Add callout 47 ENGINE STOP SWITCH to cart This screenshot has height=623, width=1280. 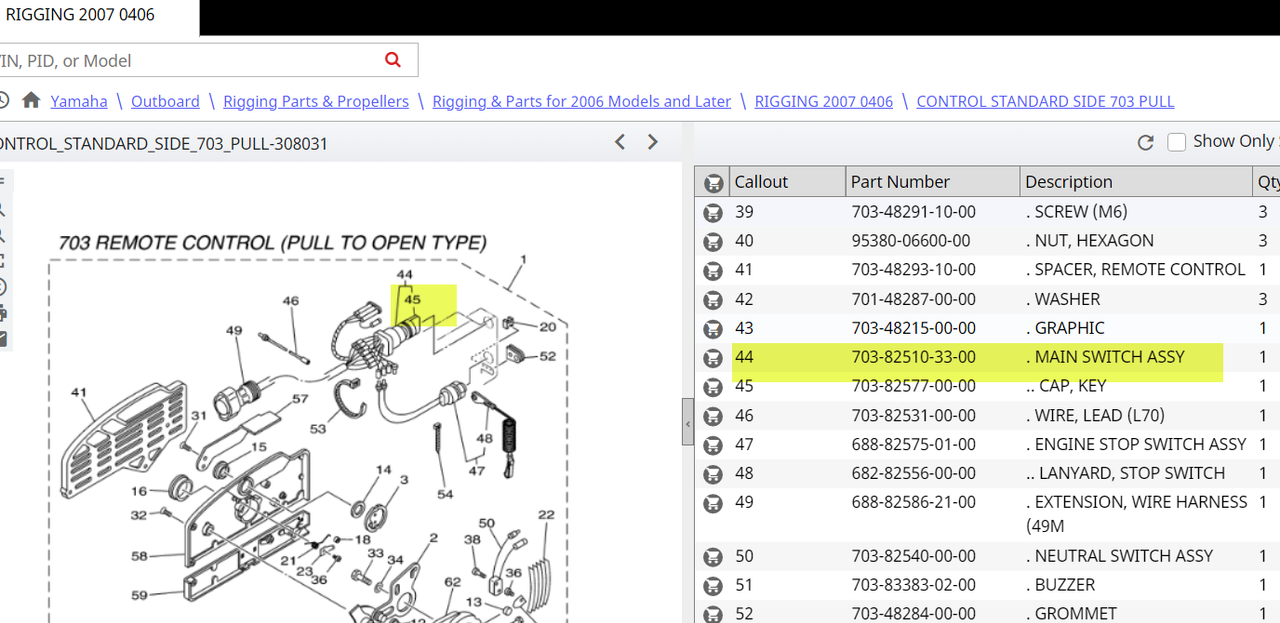click(713, 444)
